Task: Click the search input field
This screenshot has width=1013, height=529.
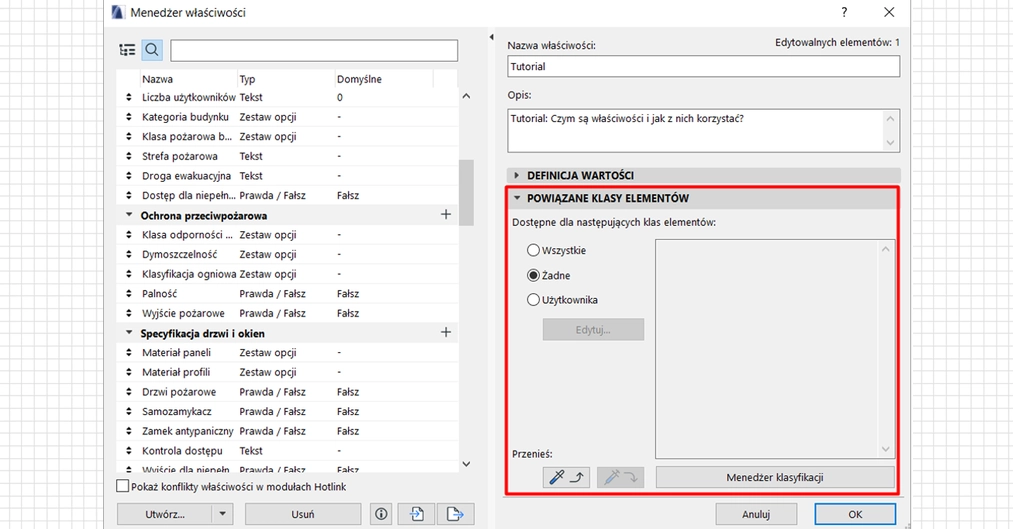Action: pos(314,50)
